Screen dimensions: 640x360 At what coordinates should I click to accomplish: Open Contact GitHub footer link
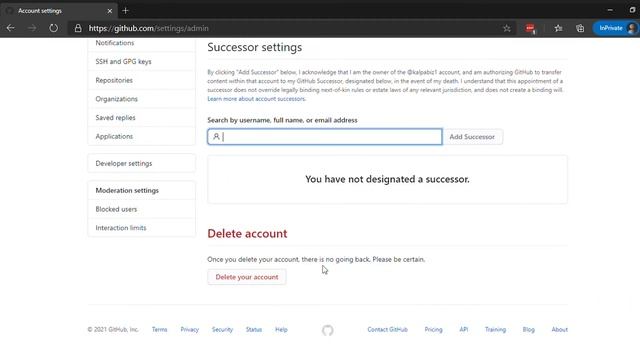387,329
